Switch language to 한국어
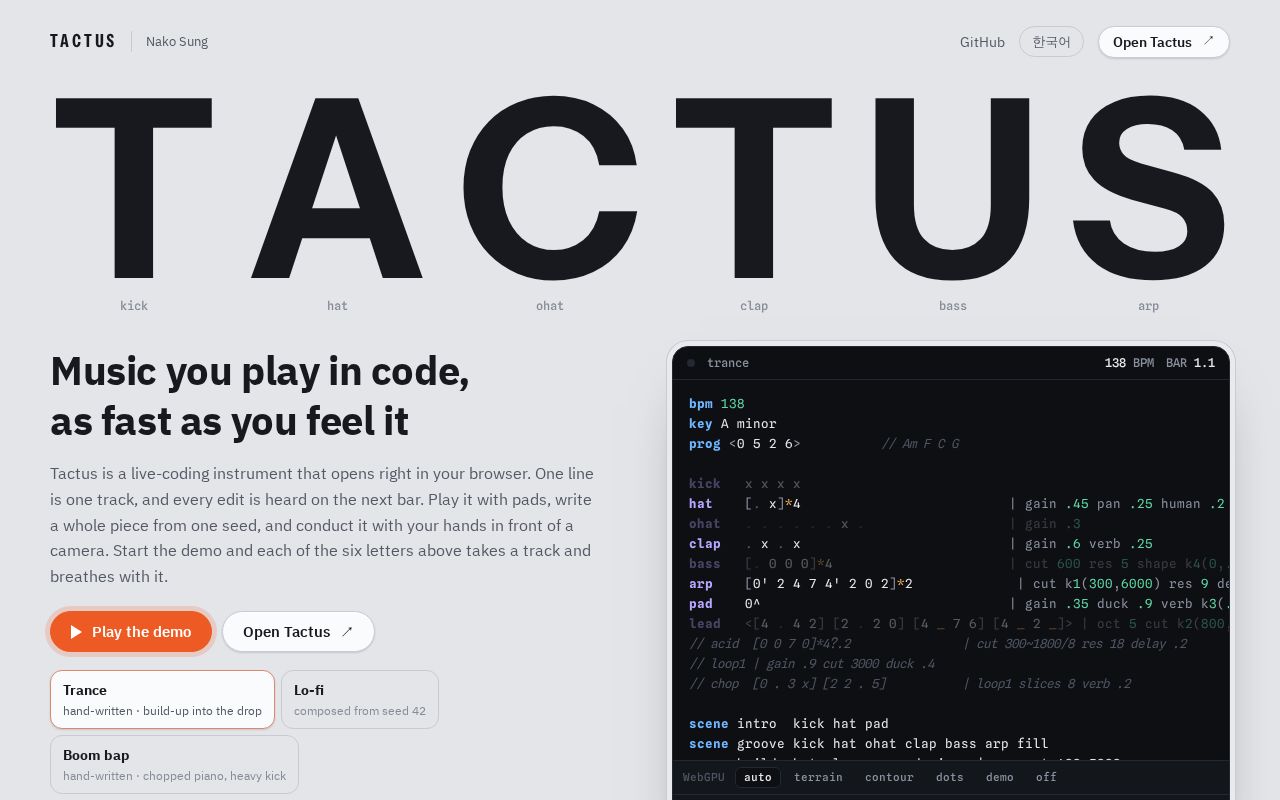 (x=1051, y=42)
